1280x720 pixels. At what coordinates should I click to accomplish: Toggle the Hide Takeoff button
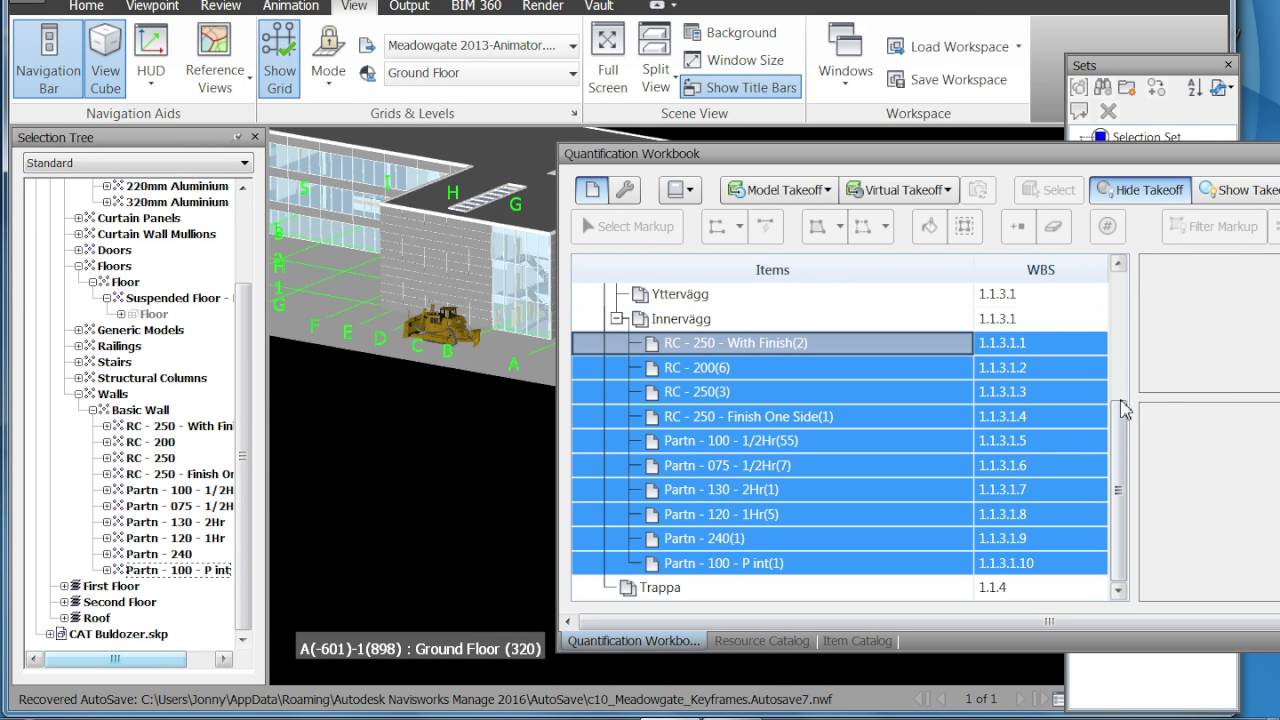(x=1138, y=190)
